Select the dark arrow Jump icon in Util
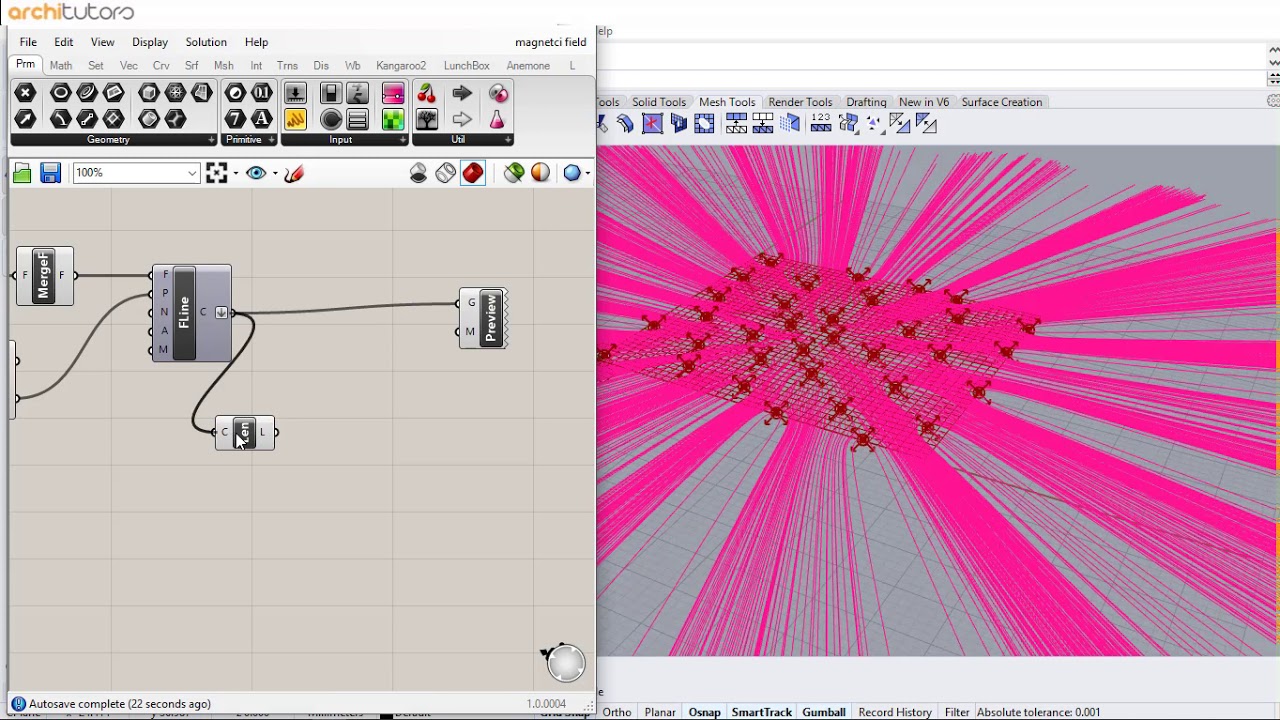This screenshot has width=1280, height=720. [x=462, y=93]
